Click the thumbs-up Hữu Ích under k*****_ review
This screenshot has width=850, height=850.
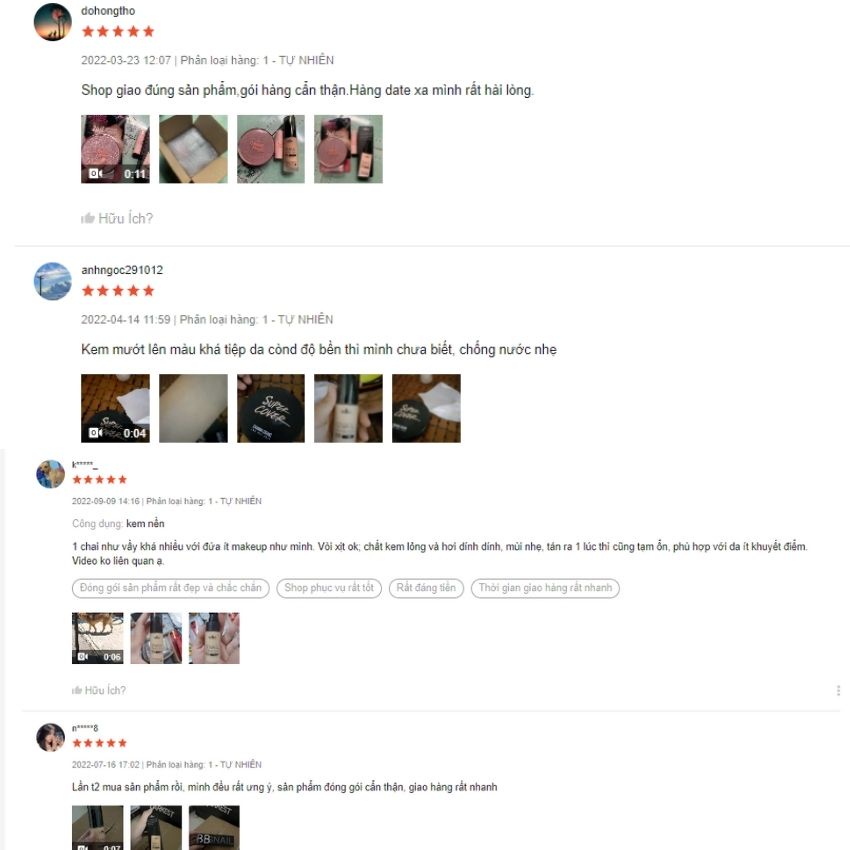tap(99, 690)
